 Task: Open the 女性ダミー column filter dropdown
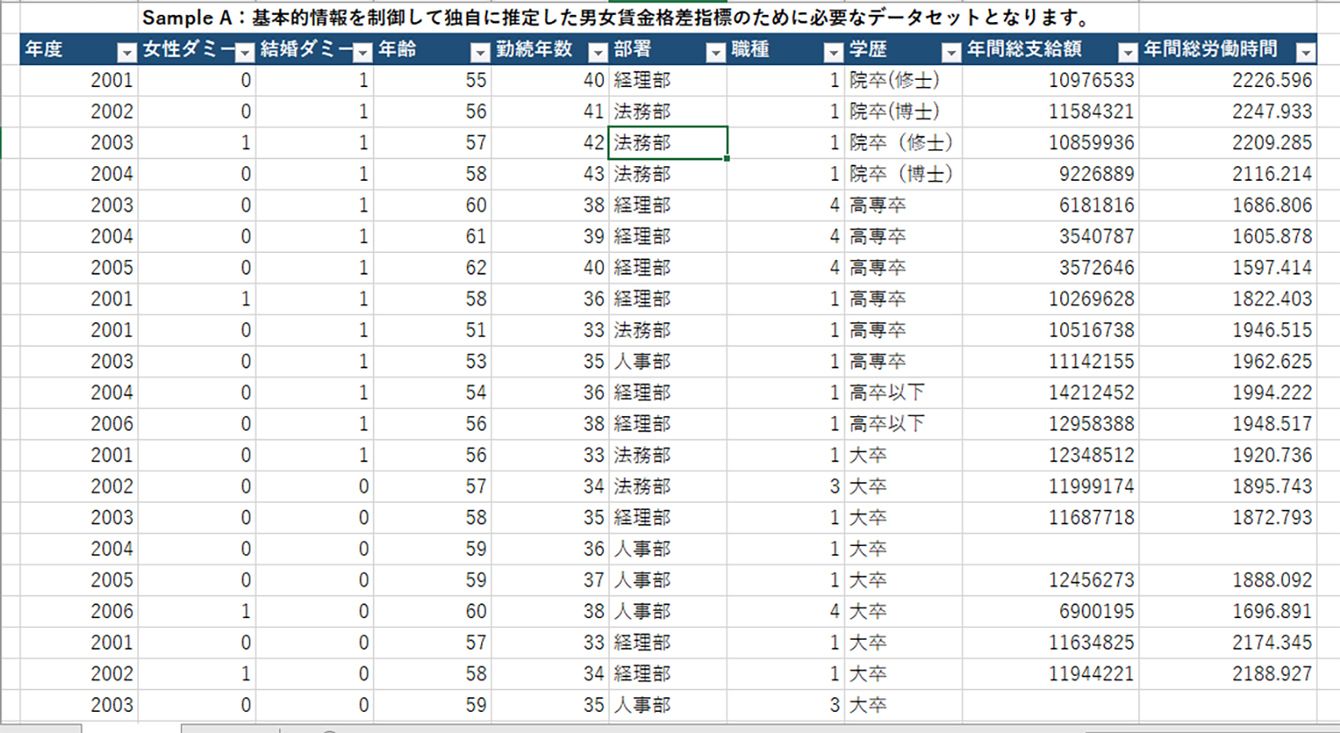(x=244, y=53)
